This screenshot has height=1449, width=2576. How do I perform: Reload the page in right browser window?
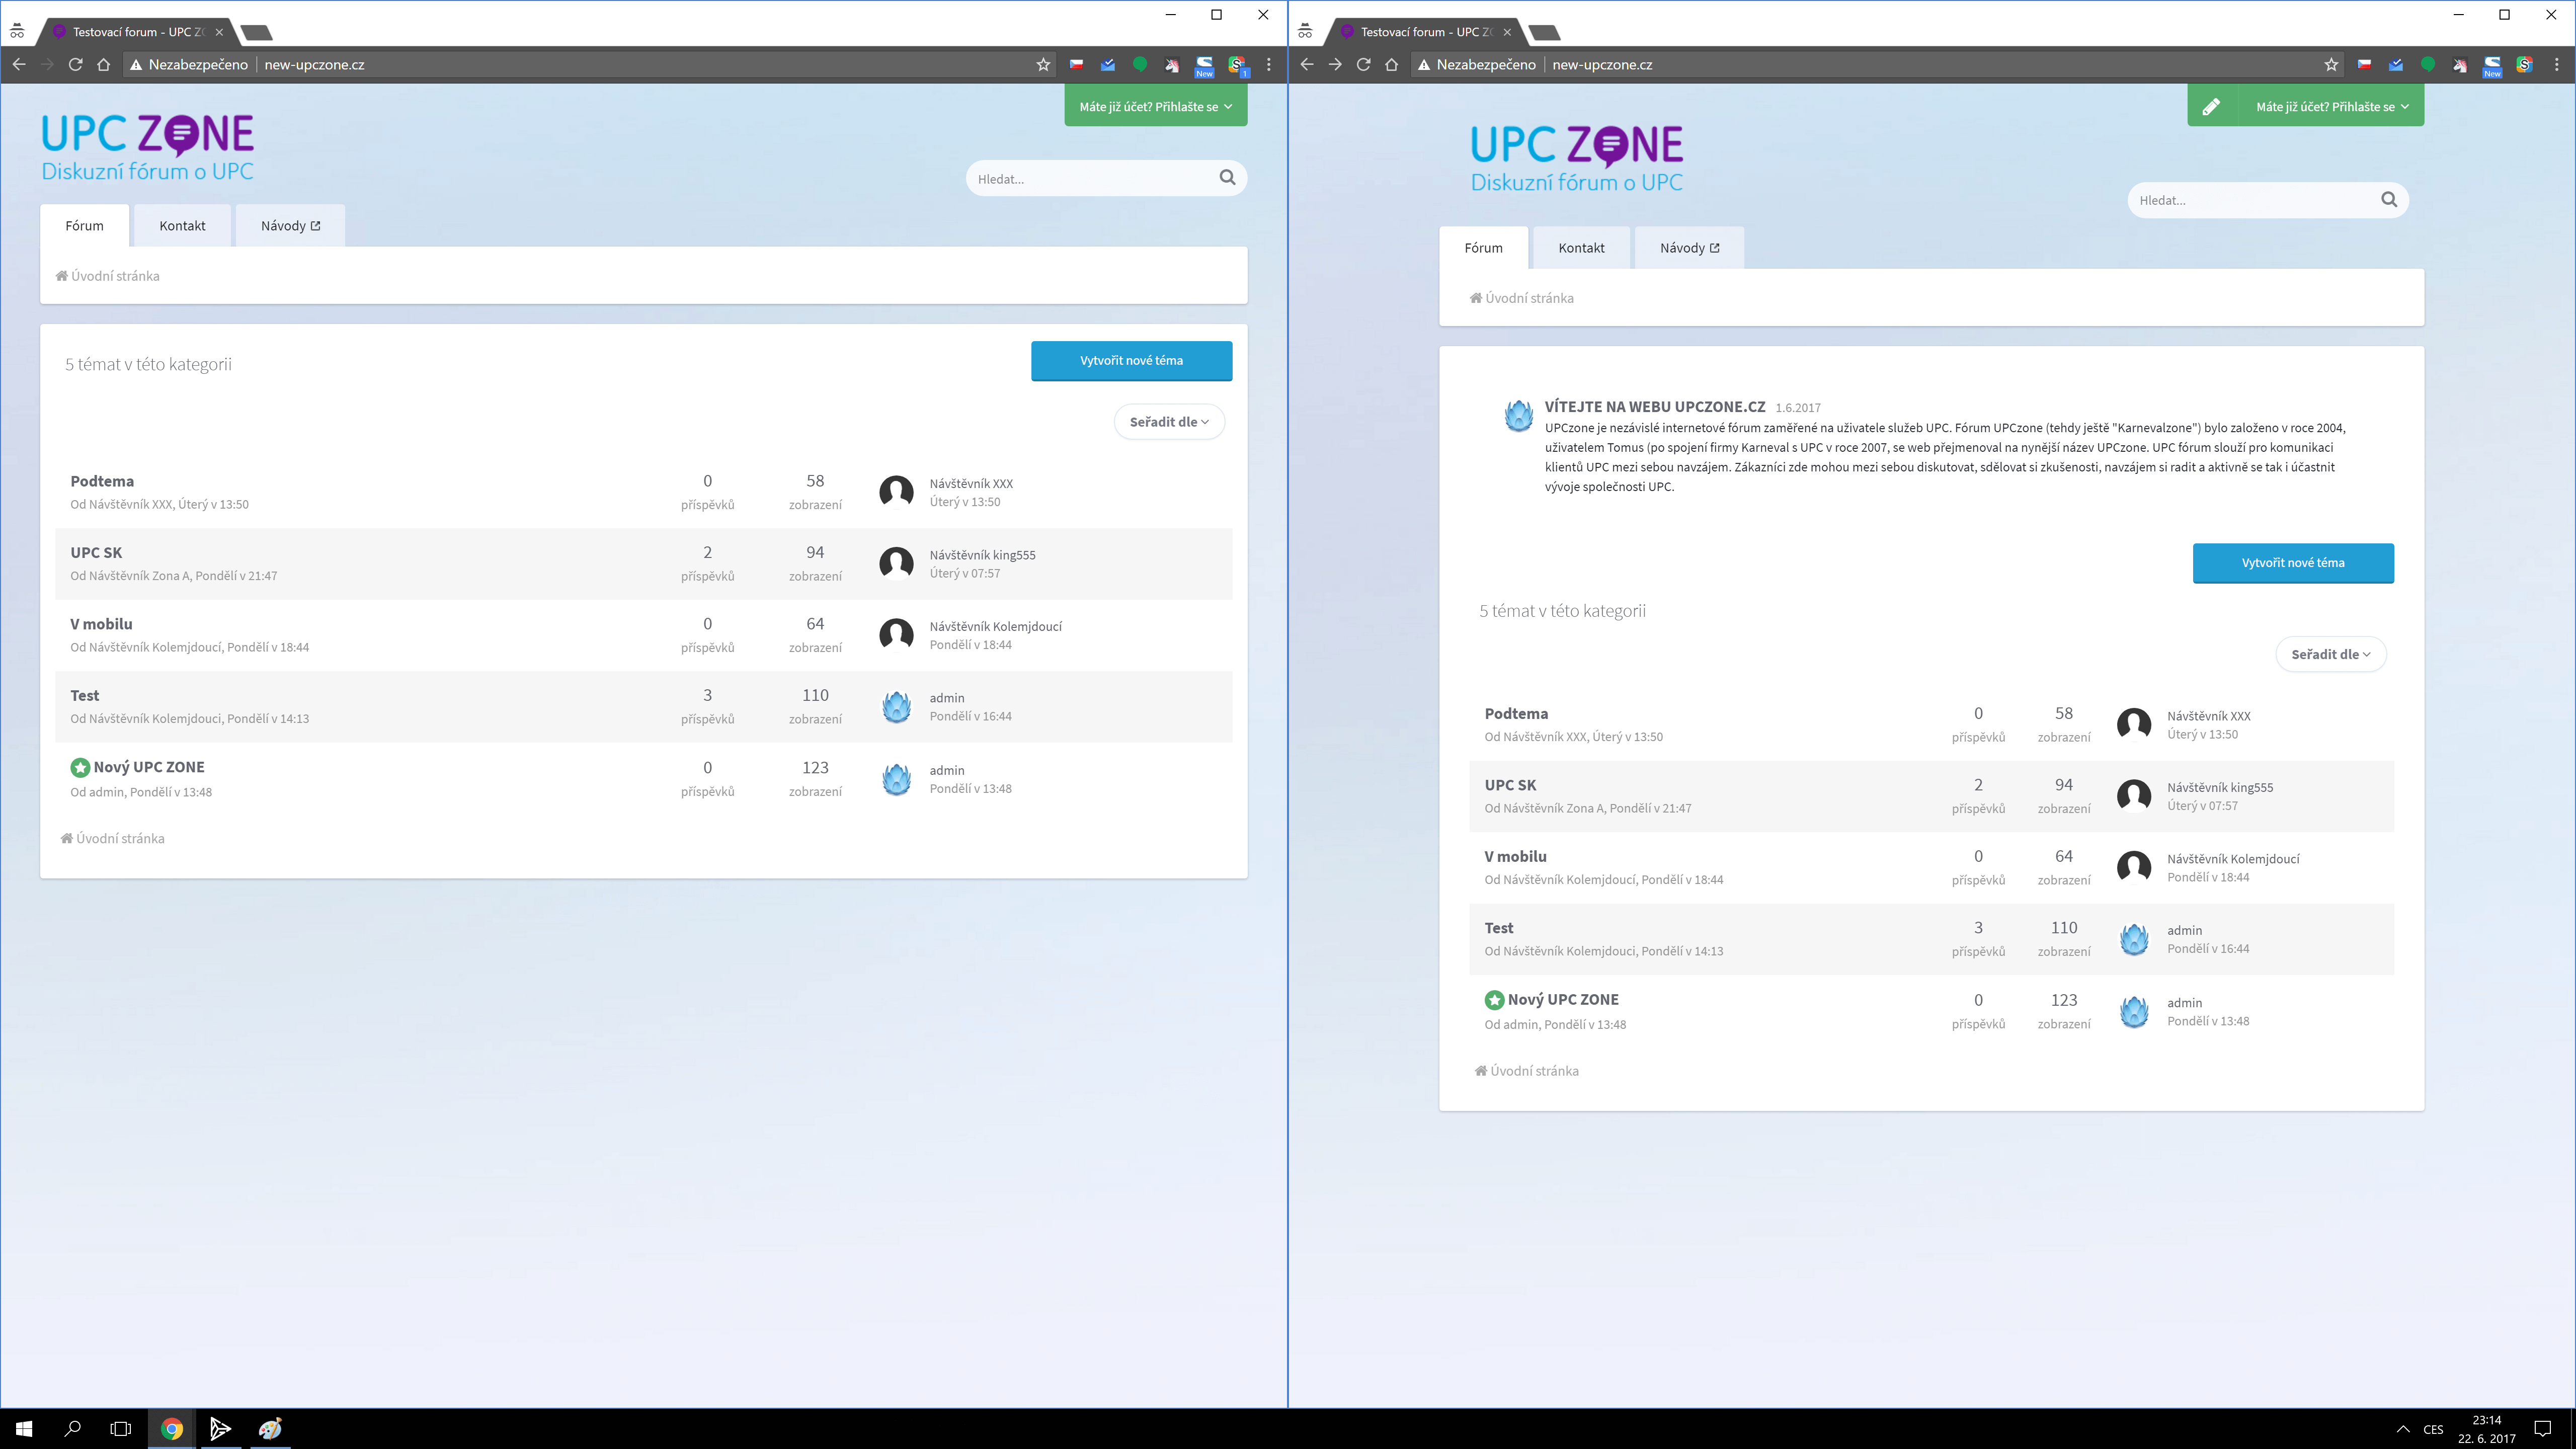pyautogui.click(x=1363, y=65)
